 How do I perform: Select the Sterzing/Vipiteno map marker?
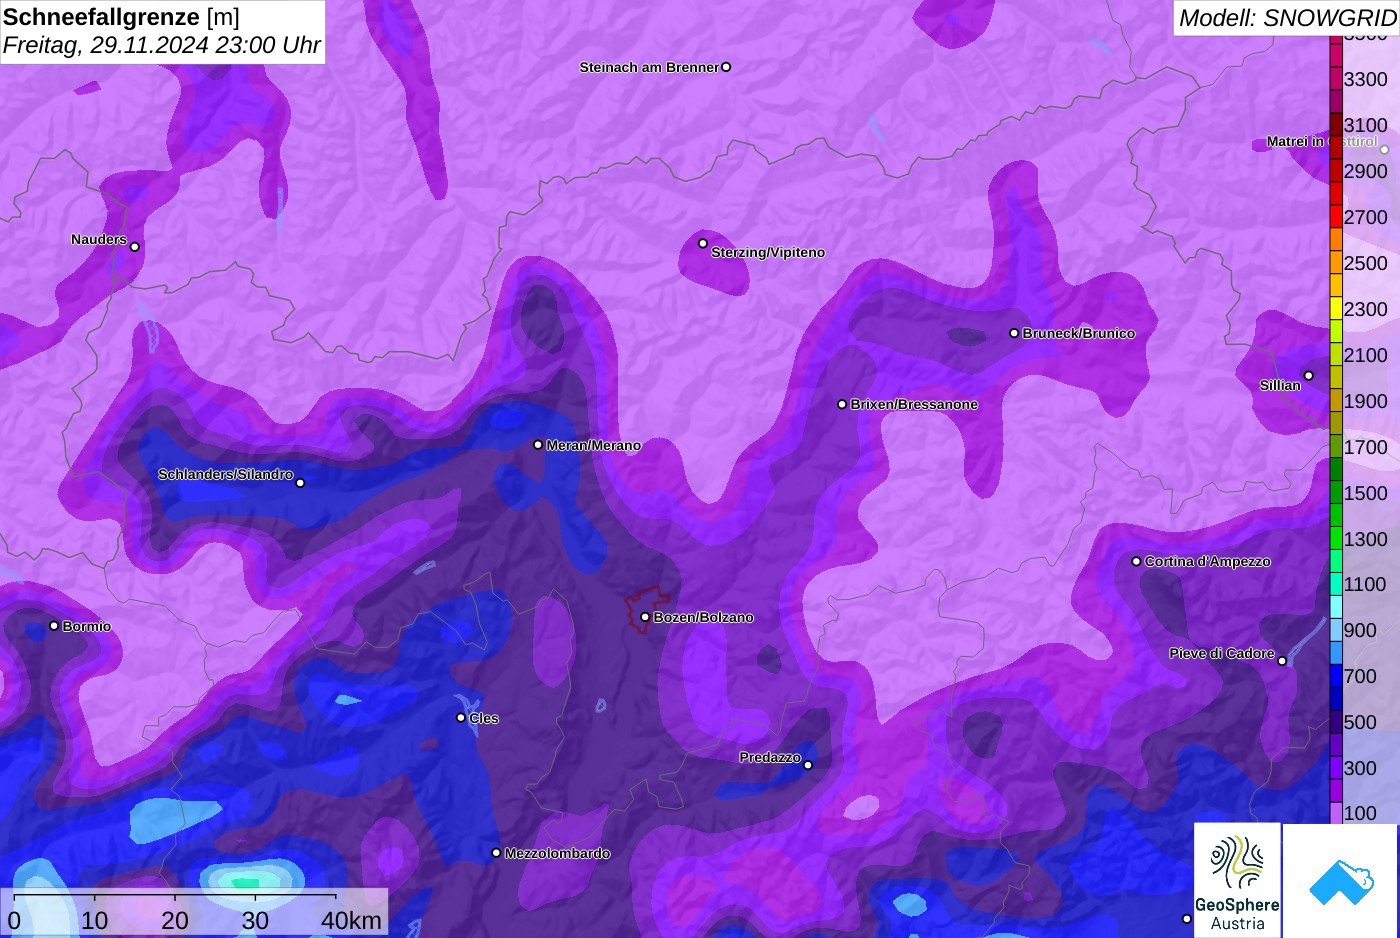(x=703, y=243)
